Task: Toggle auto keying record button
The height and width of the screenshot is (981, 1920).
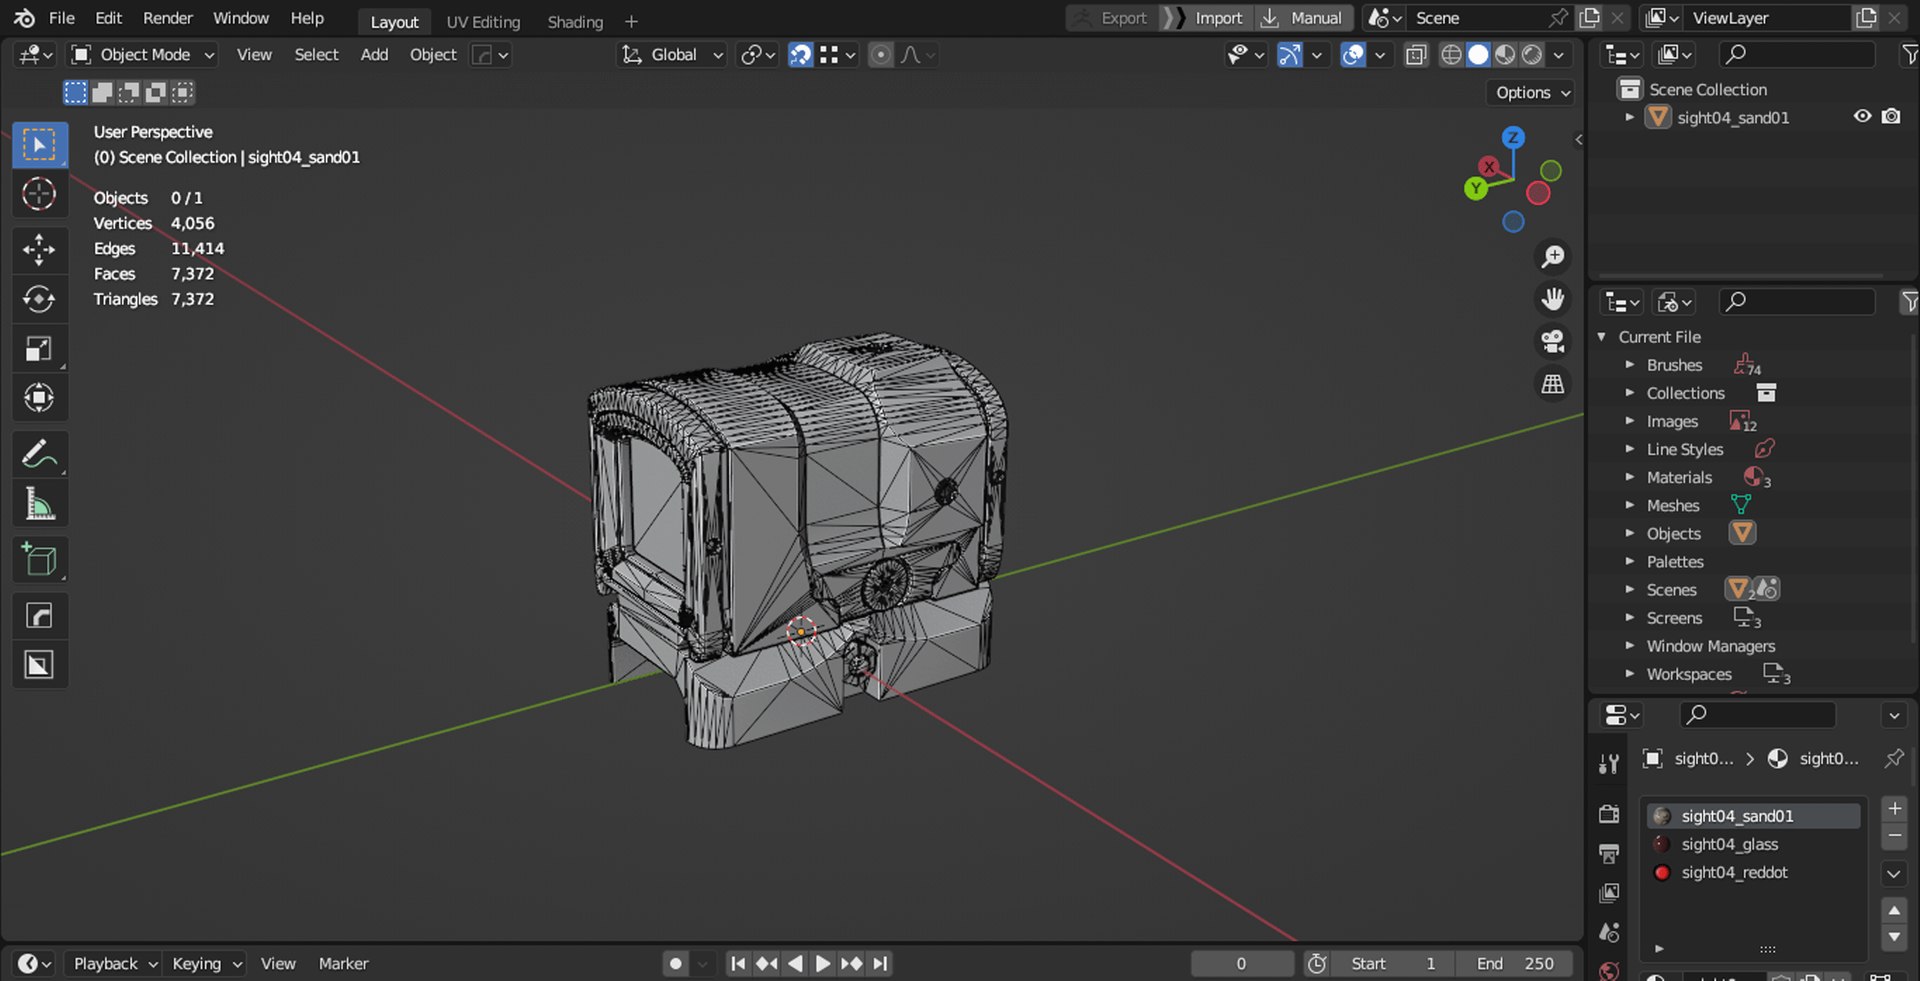Action: pyautogui.click(x=676, y=963)
